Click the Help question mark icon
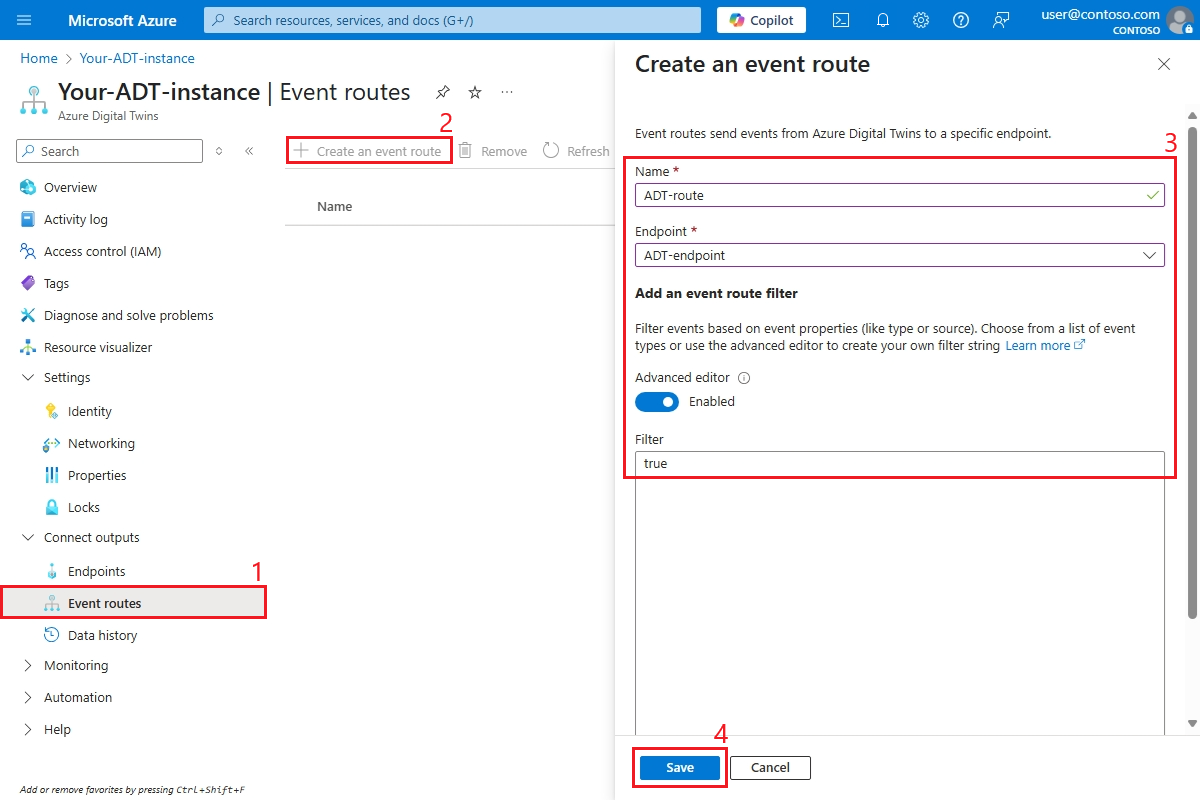 pyautogui.click(x=961, y=20)
